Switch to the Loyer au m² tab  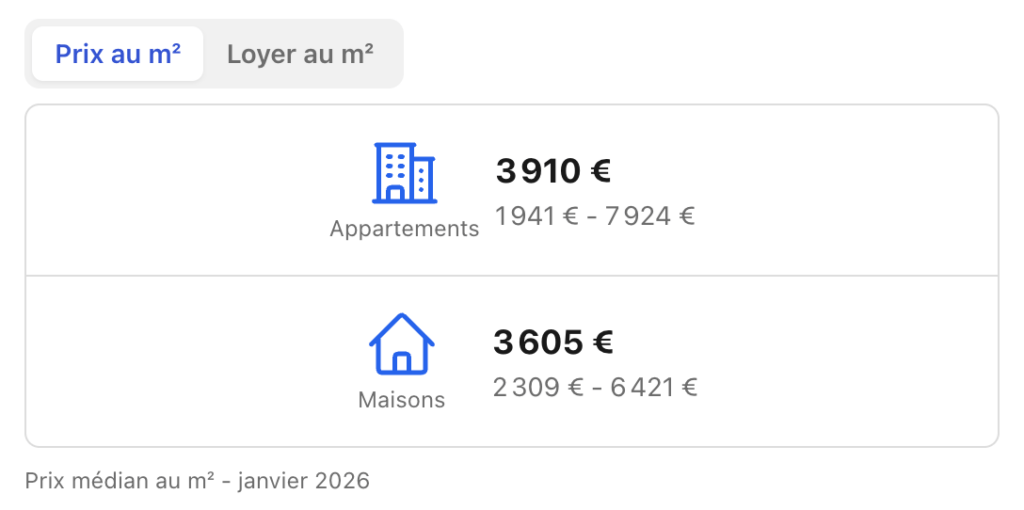[300, 54]
